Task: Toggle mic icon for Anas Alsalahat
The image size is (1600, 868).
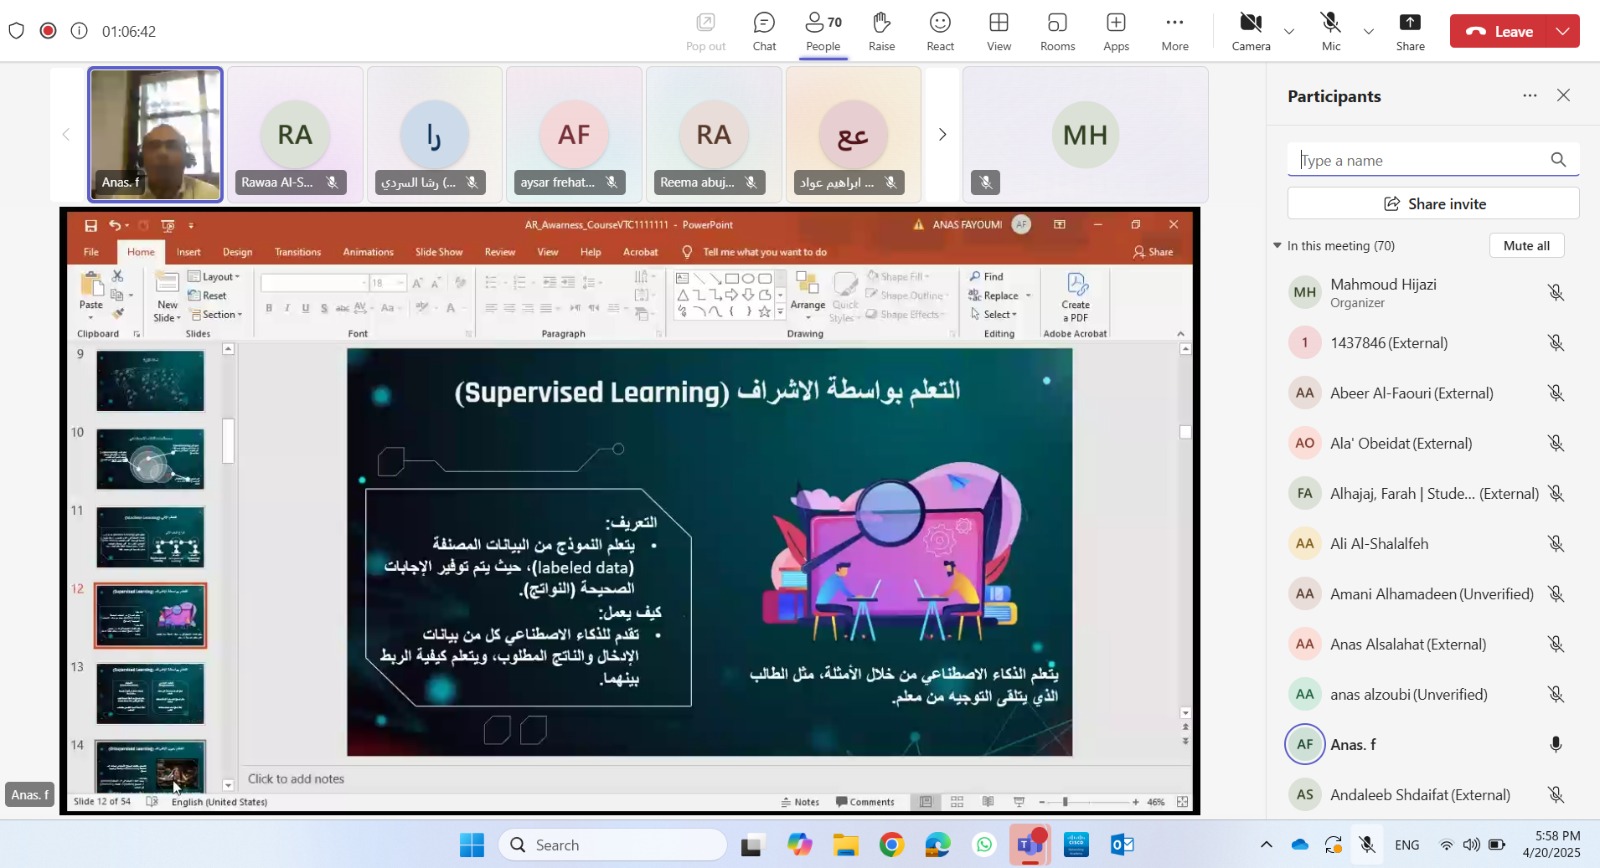Action: coord(1556,644)
